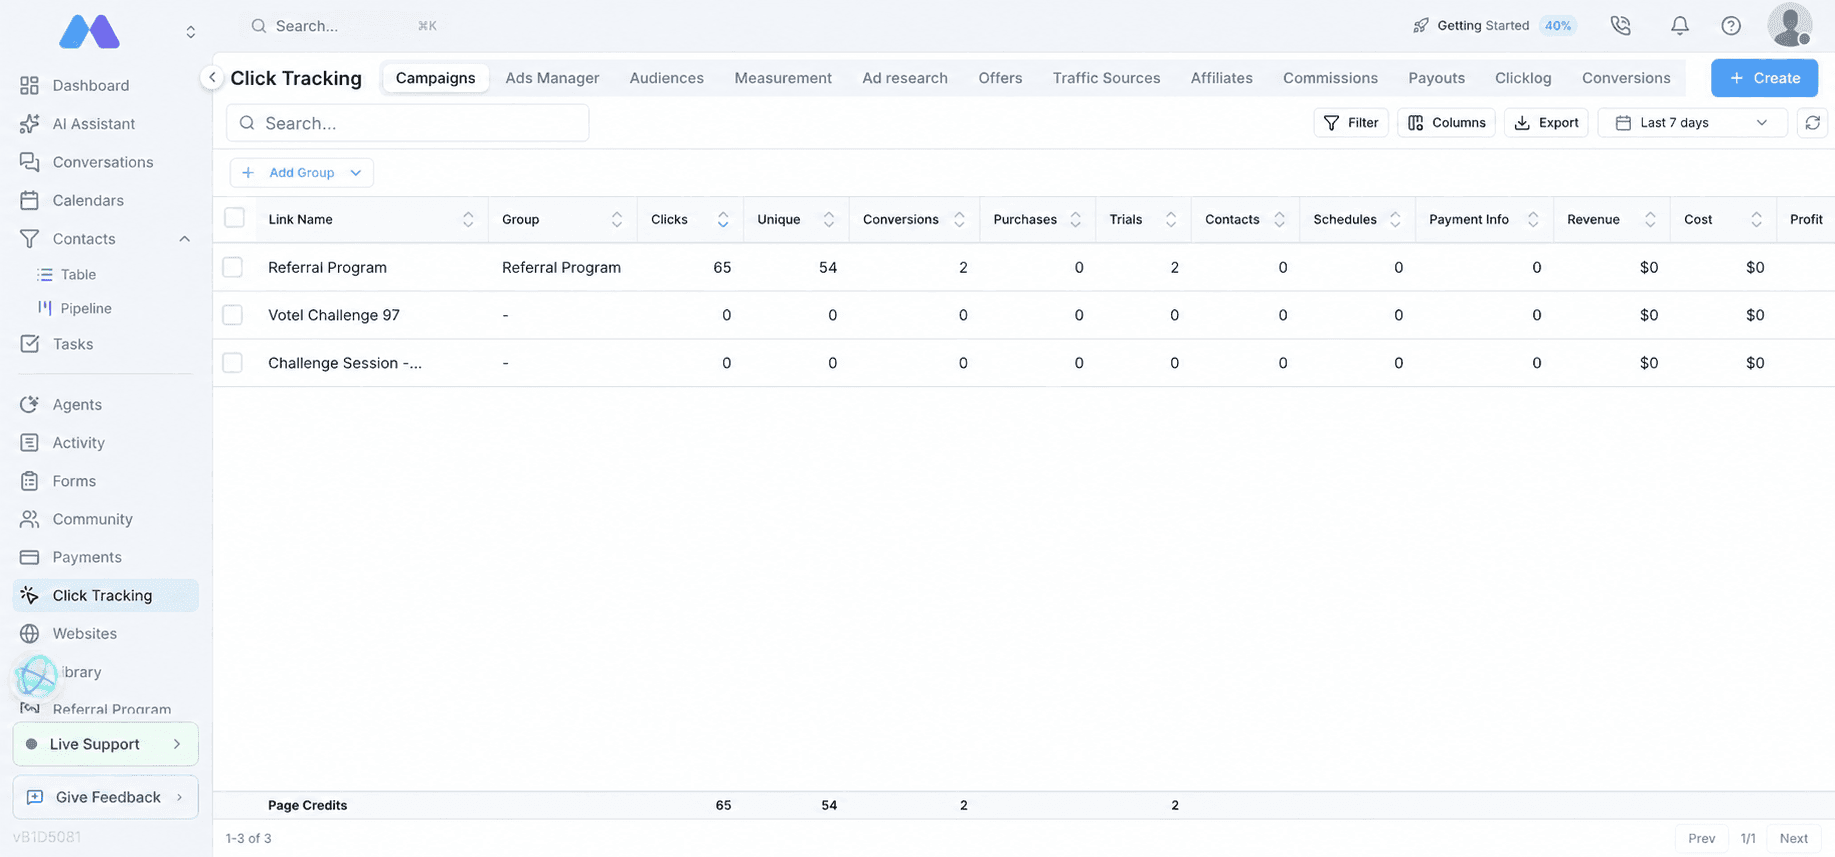The height and width of the screenshot is (857, 1835).
Task: Open the Conversations chat icon
Action: (30, 162)
